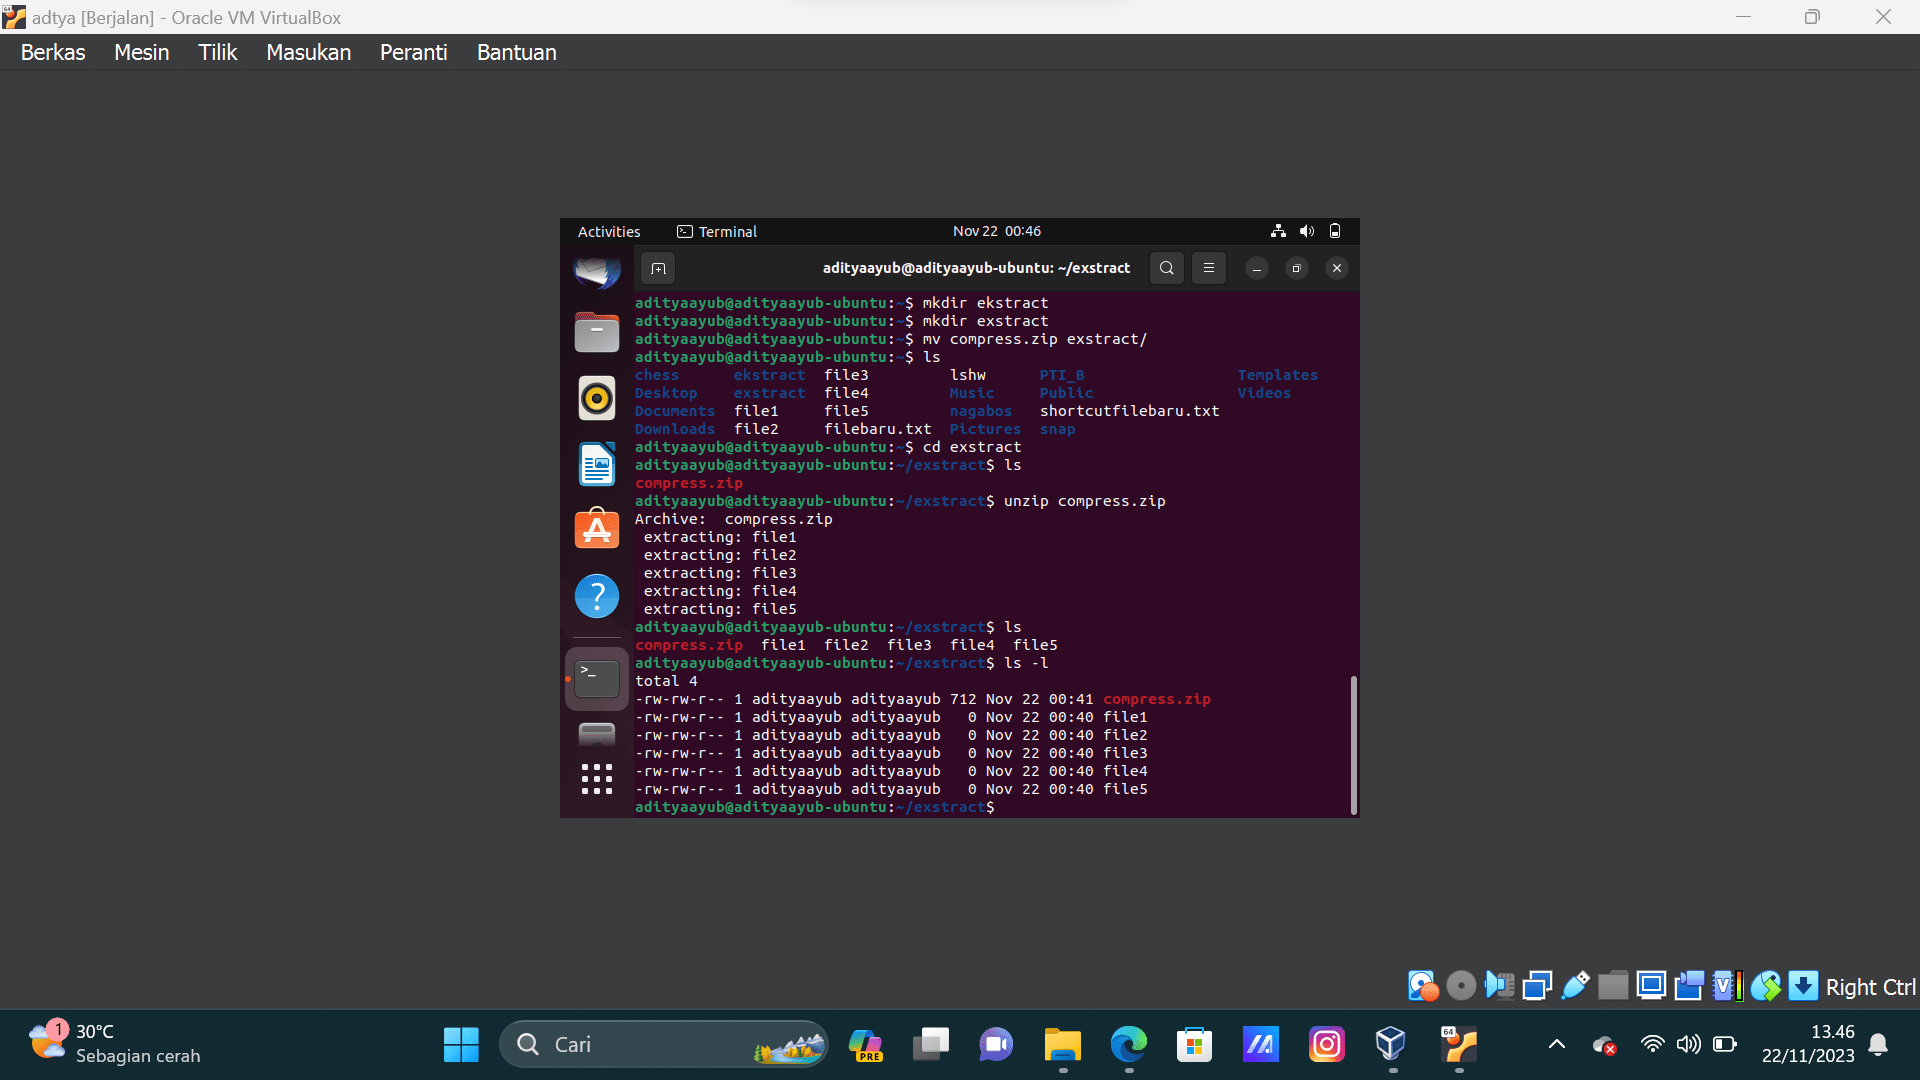The image size is (1920, 1080).
Task: Open the Terminal app menu in top bar
Action: pyautogui.click(x=717, y=231)
